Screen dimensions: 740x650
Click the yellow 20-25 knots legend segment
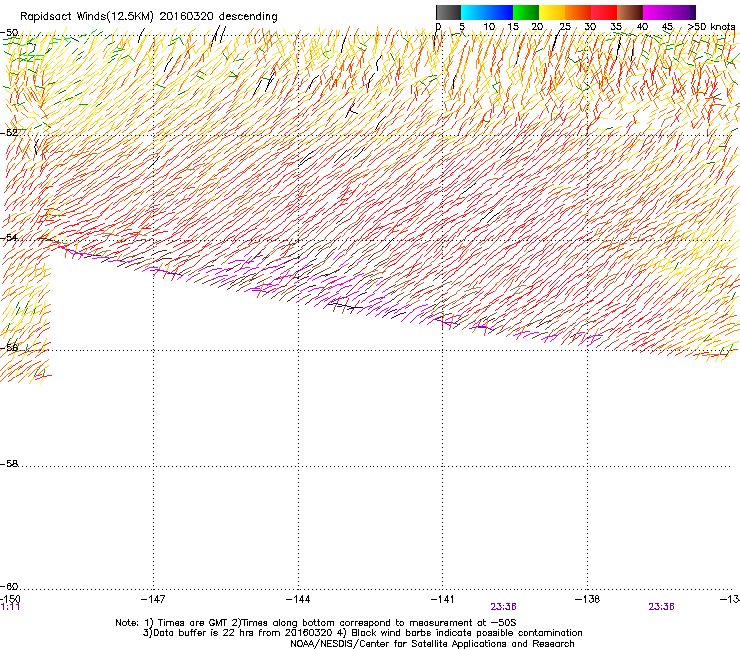point(552,12)
